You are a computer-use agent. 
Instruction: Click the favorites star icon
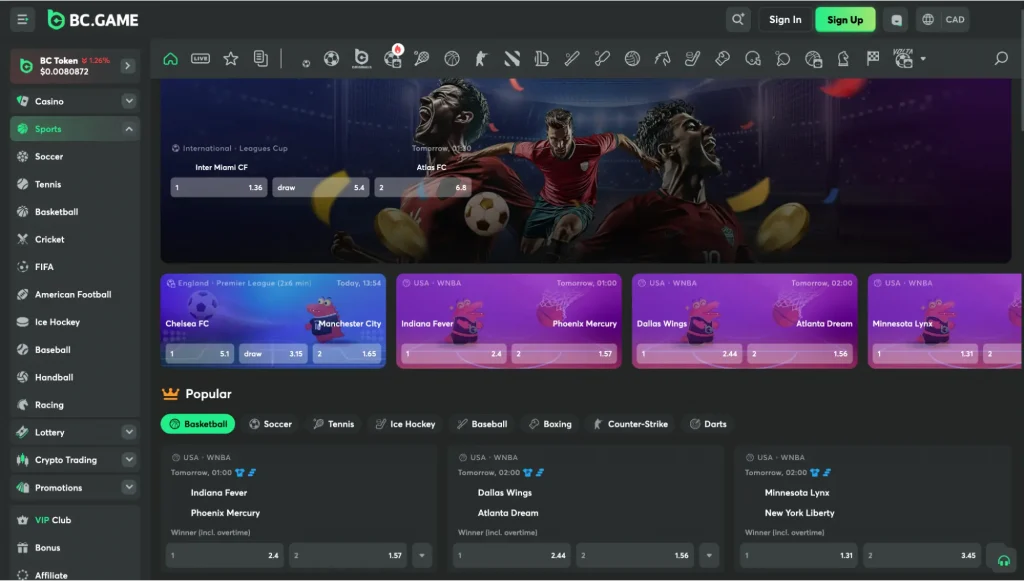(x=230, y=59)
